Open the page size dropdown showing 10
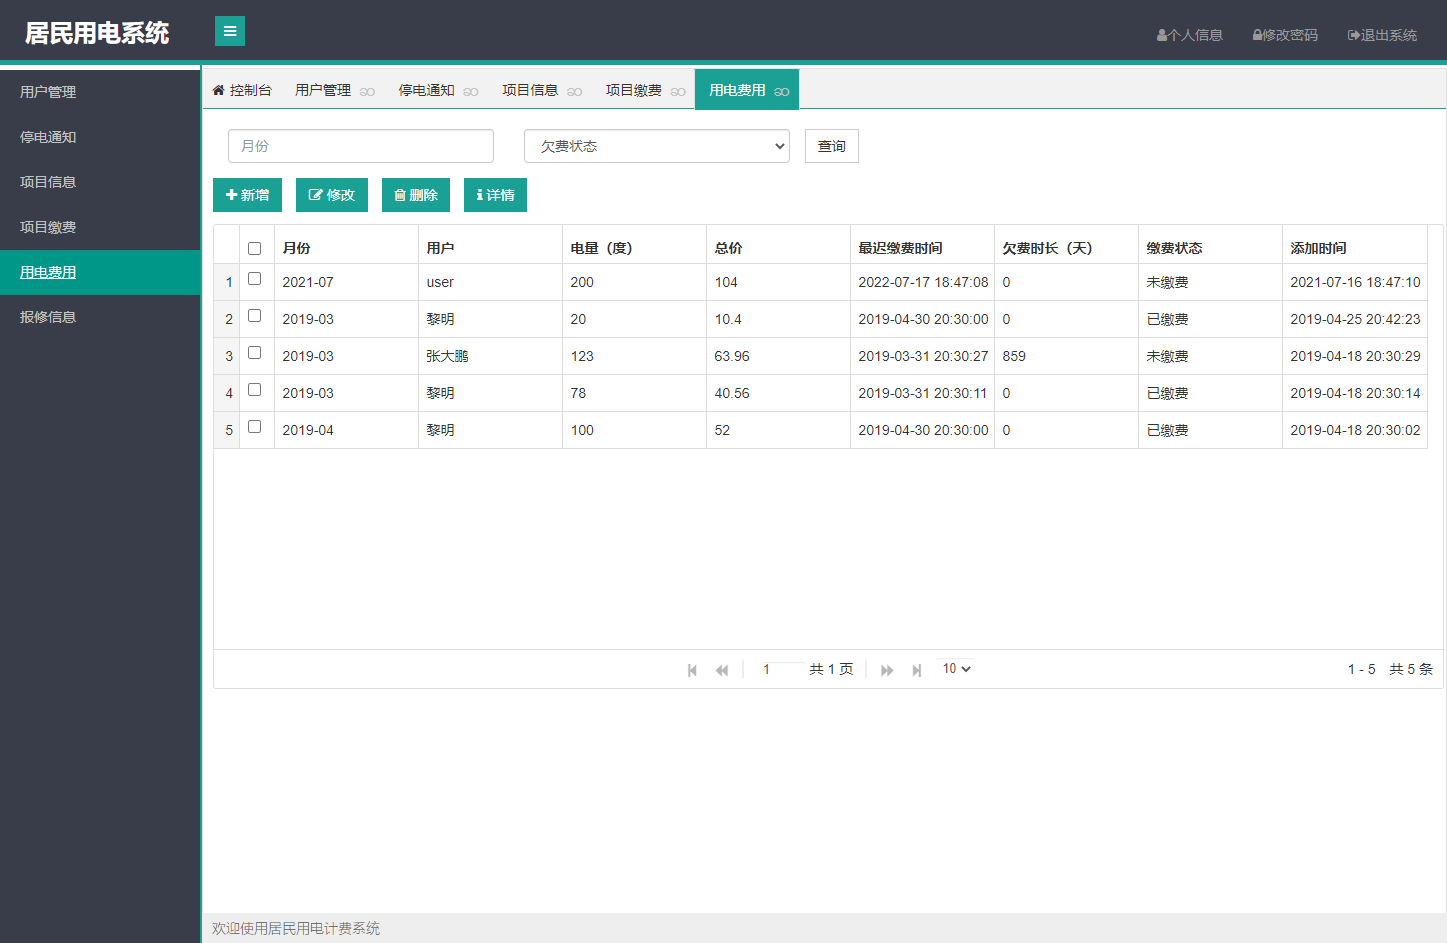The height and width of the screenshot is (943, 1447). coord(955,668)
